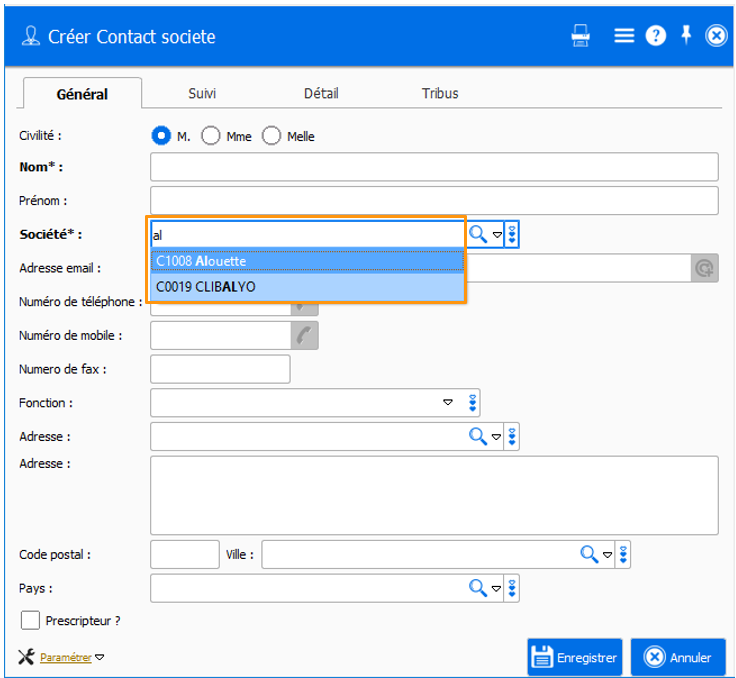Image resolution: width=736 pixels, height=678 pixels.
Task: Choose C1008 Alouette from suggestions
Action: pos(307,261)
